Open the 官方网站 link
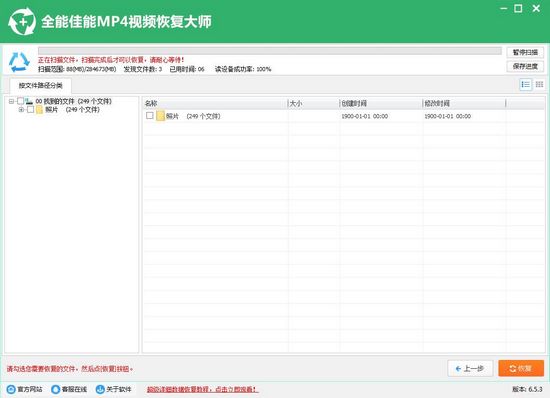550x398 pixels. pos(25,389)
